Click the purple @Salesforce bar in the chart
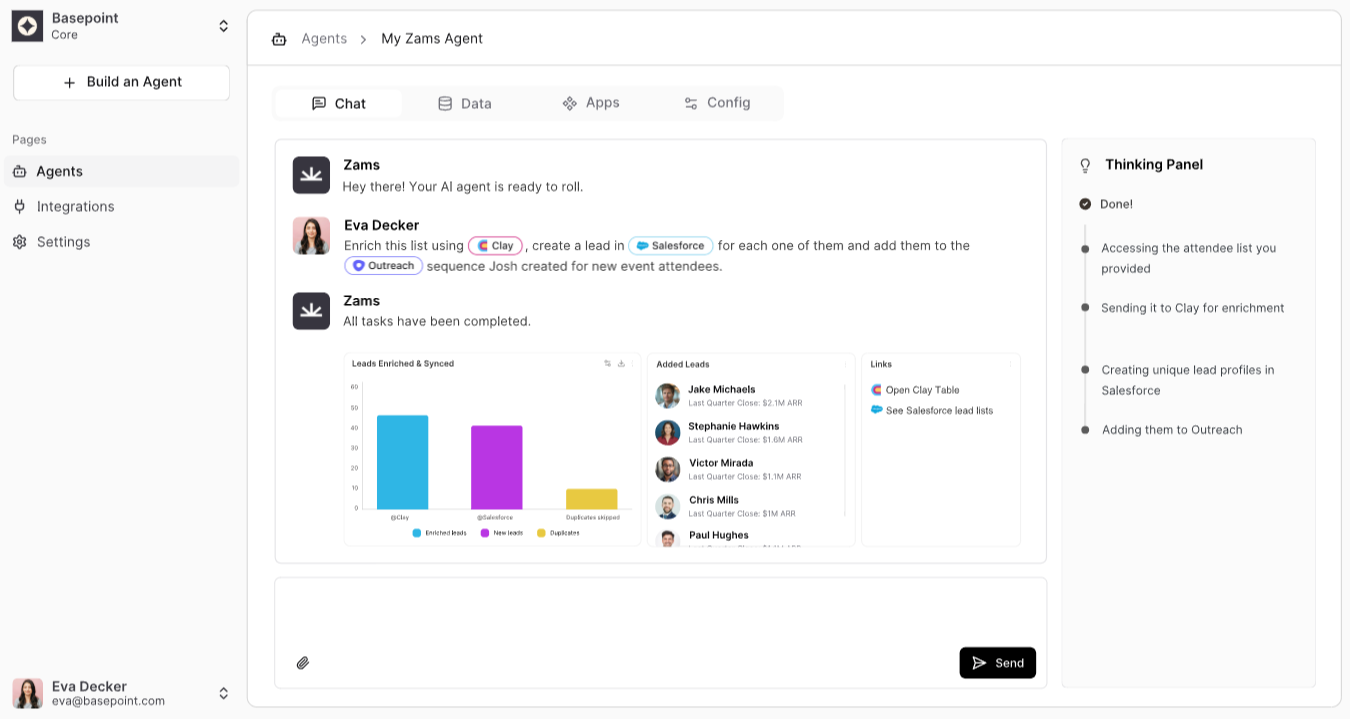 tap(497, 467)
